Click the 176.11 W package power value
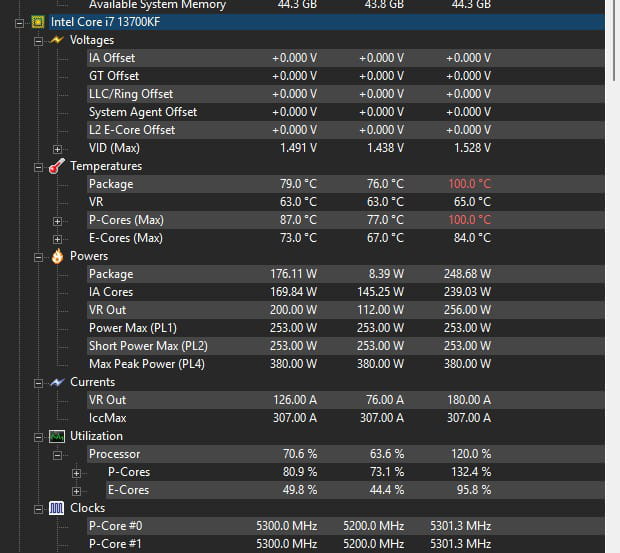620x553 pixels. (293, 274)
